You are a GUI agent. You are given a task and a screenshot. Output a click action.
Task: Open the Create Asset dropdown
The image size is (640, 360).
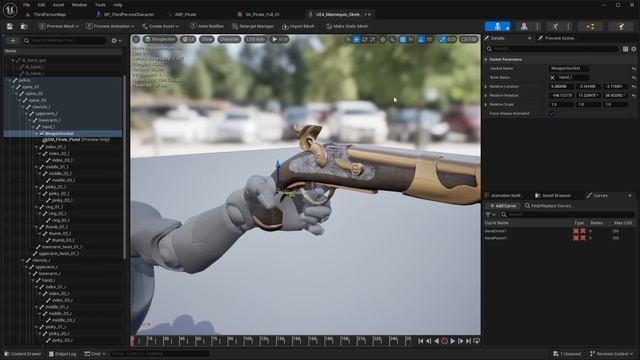coord(160,26)
